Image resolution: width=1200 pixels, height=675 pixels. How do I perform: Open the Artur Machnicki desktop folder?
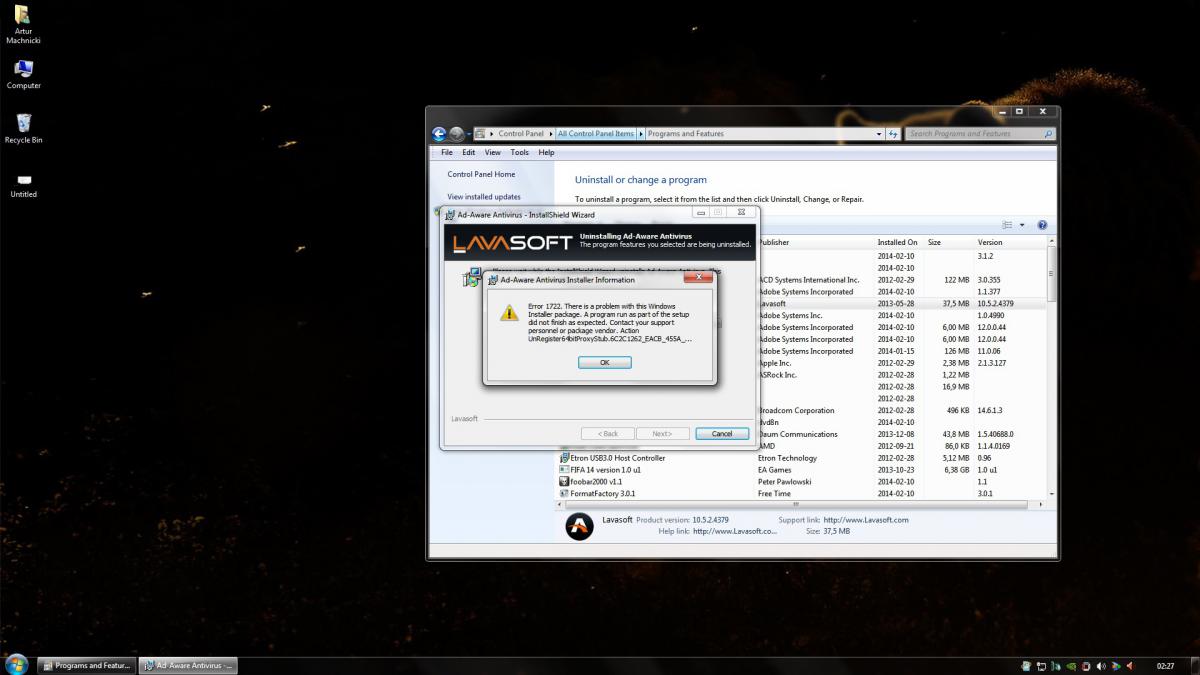pos(23,25)
